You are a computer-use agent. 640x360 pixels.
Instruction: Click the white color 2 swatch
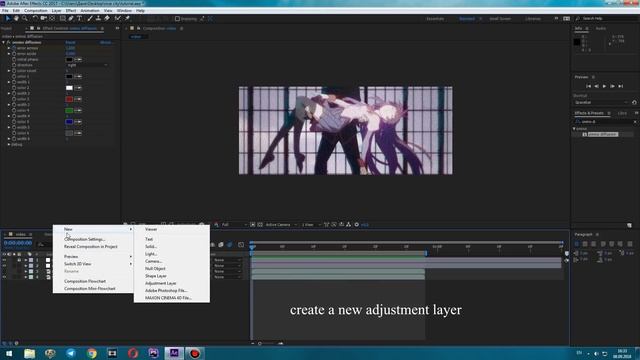(x=69, y=88)
